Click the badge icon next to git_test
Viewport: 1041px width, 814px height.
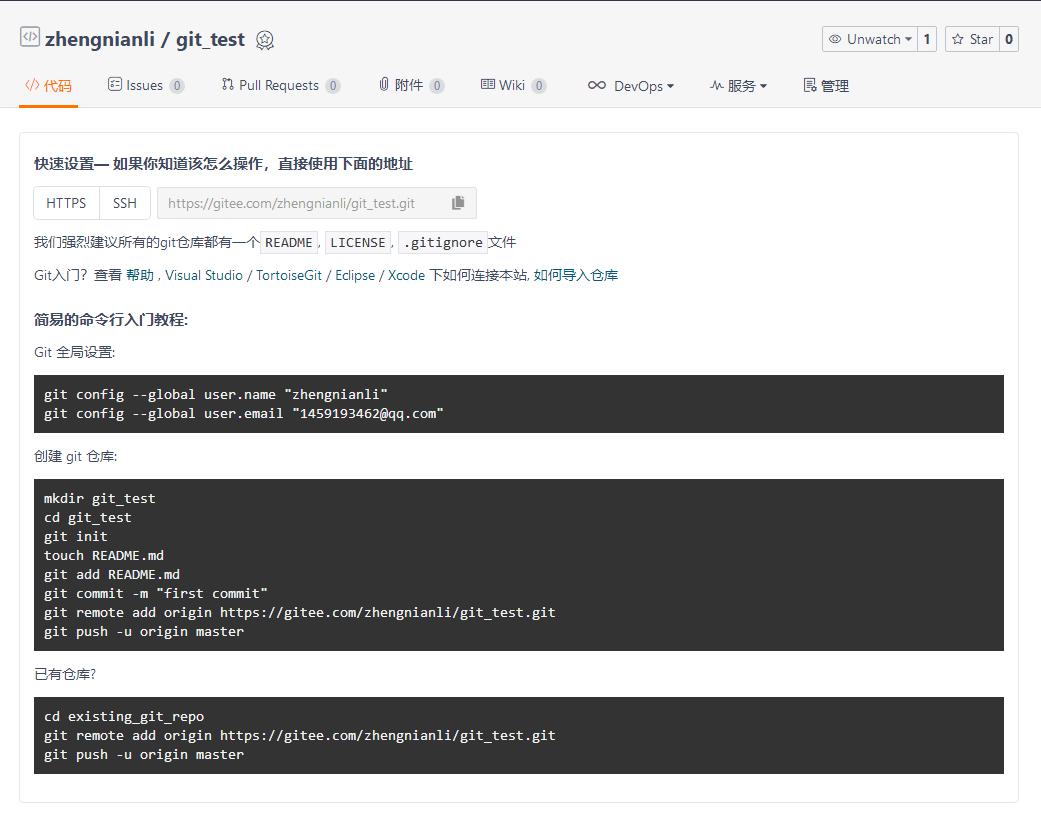coord(265,41)
